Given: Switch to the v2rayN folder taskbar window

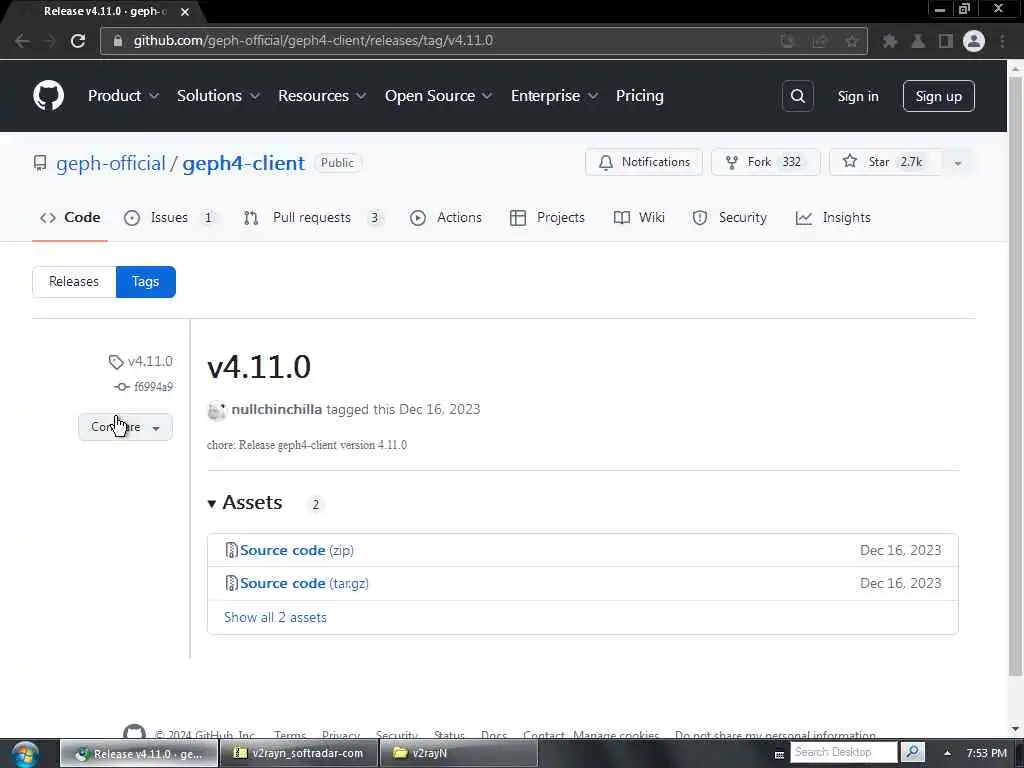Looking at the screenshot, I should coord(458,753).
